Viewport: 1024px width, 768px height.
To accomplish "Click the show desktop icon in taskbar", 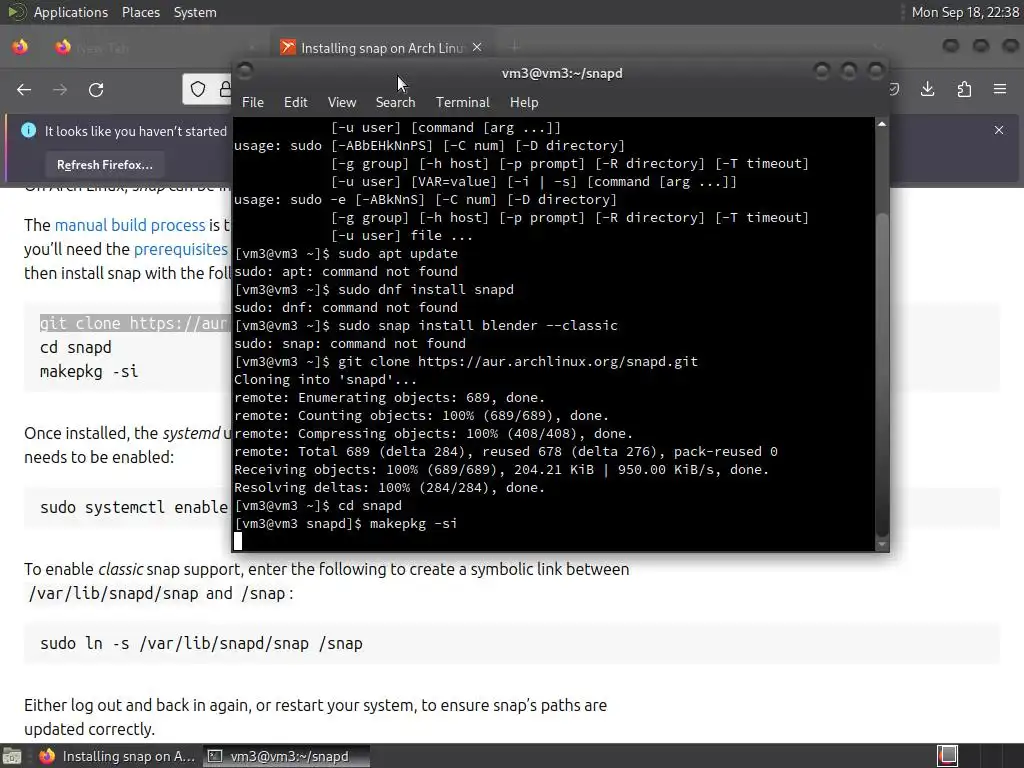I will 12,756.
